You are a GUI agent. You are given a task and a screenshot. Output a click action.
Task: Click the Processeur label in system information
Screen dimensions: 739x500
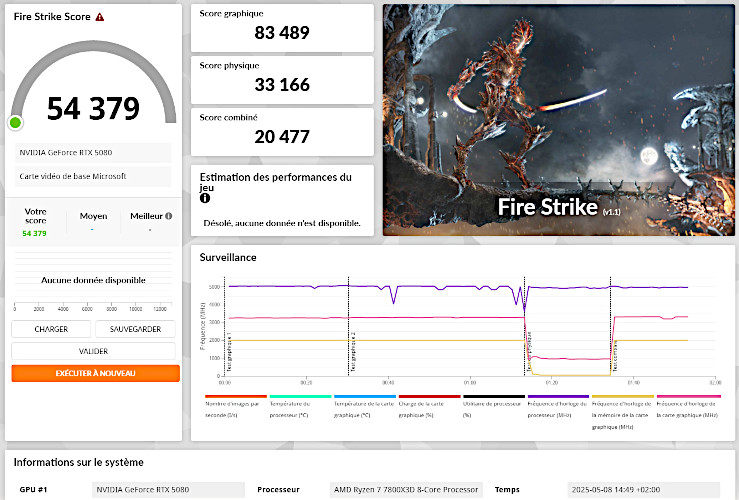point(278,490)
